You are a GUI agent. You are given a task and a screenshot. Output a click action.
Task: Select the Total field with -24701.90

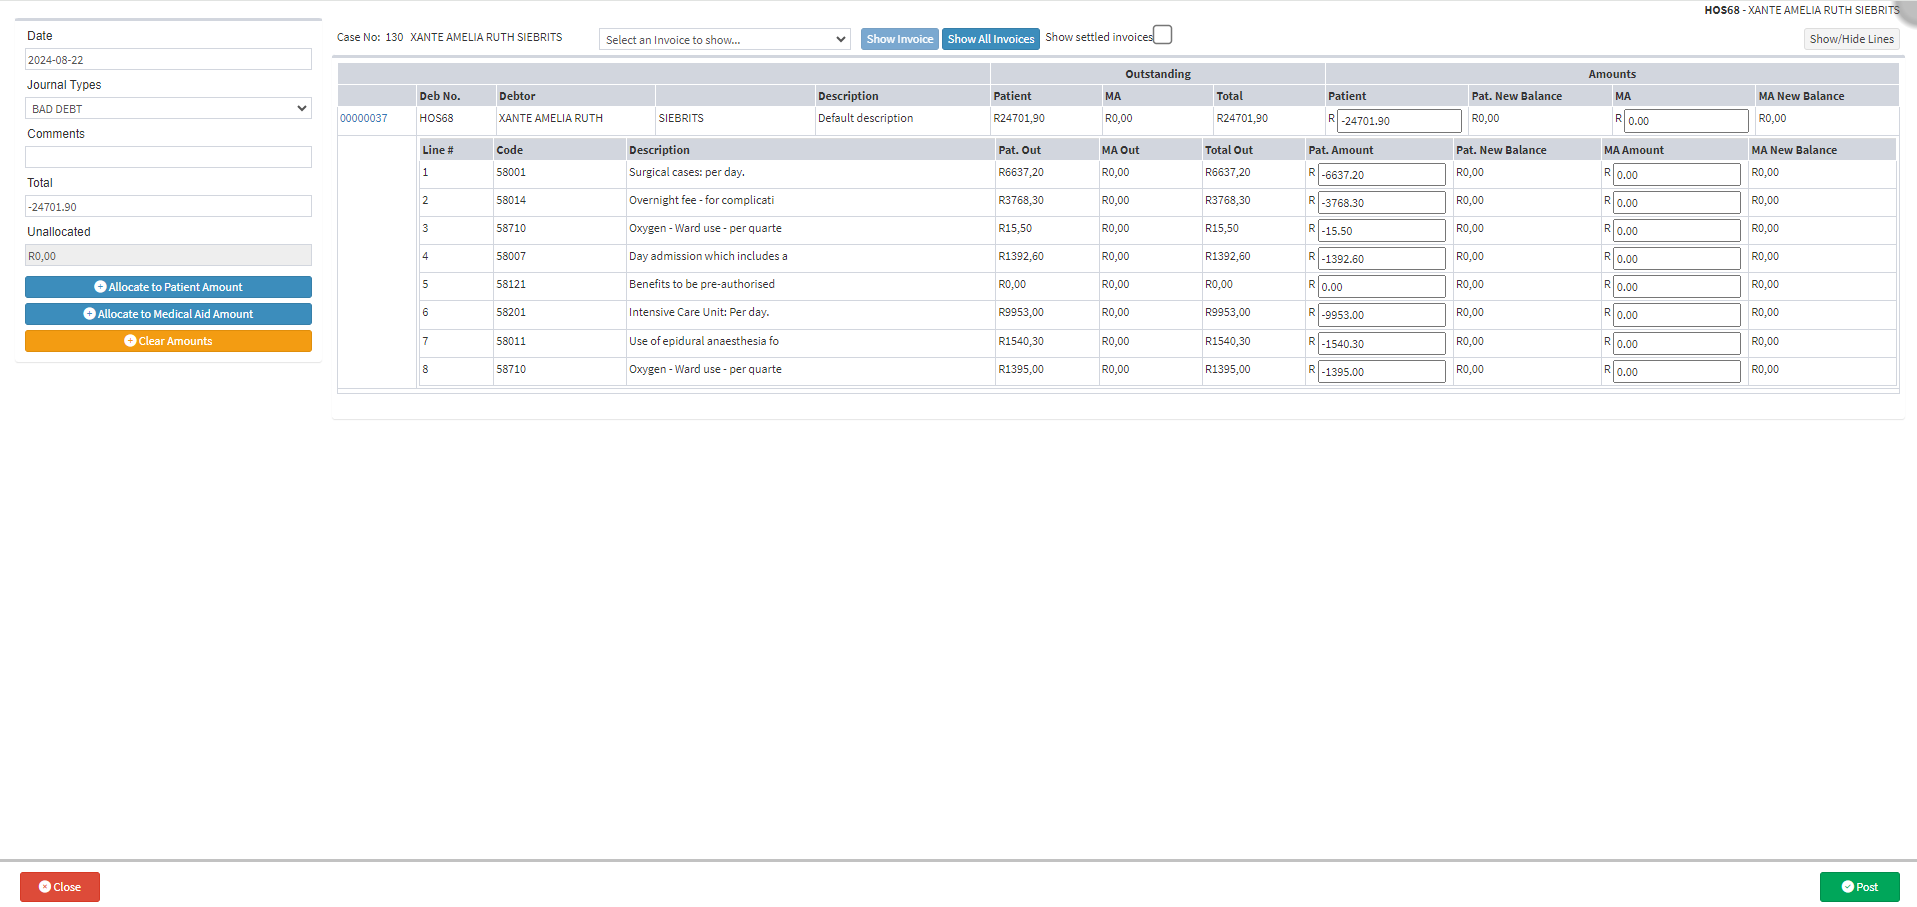168,207
